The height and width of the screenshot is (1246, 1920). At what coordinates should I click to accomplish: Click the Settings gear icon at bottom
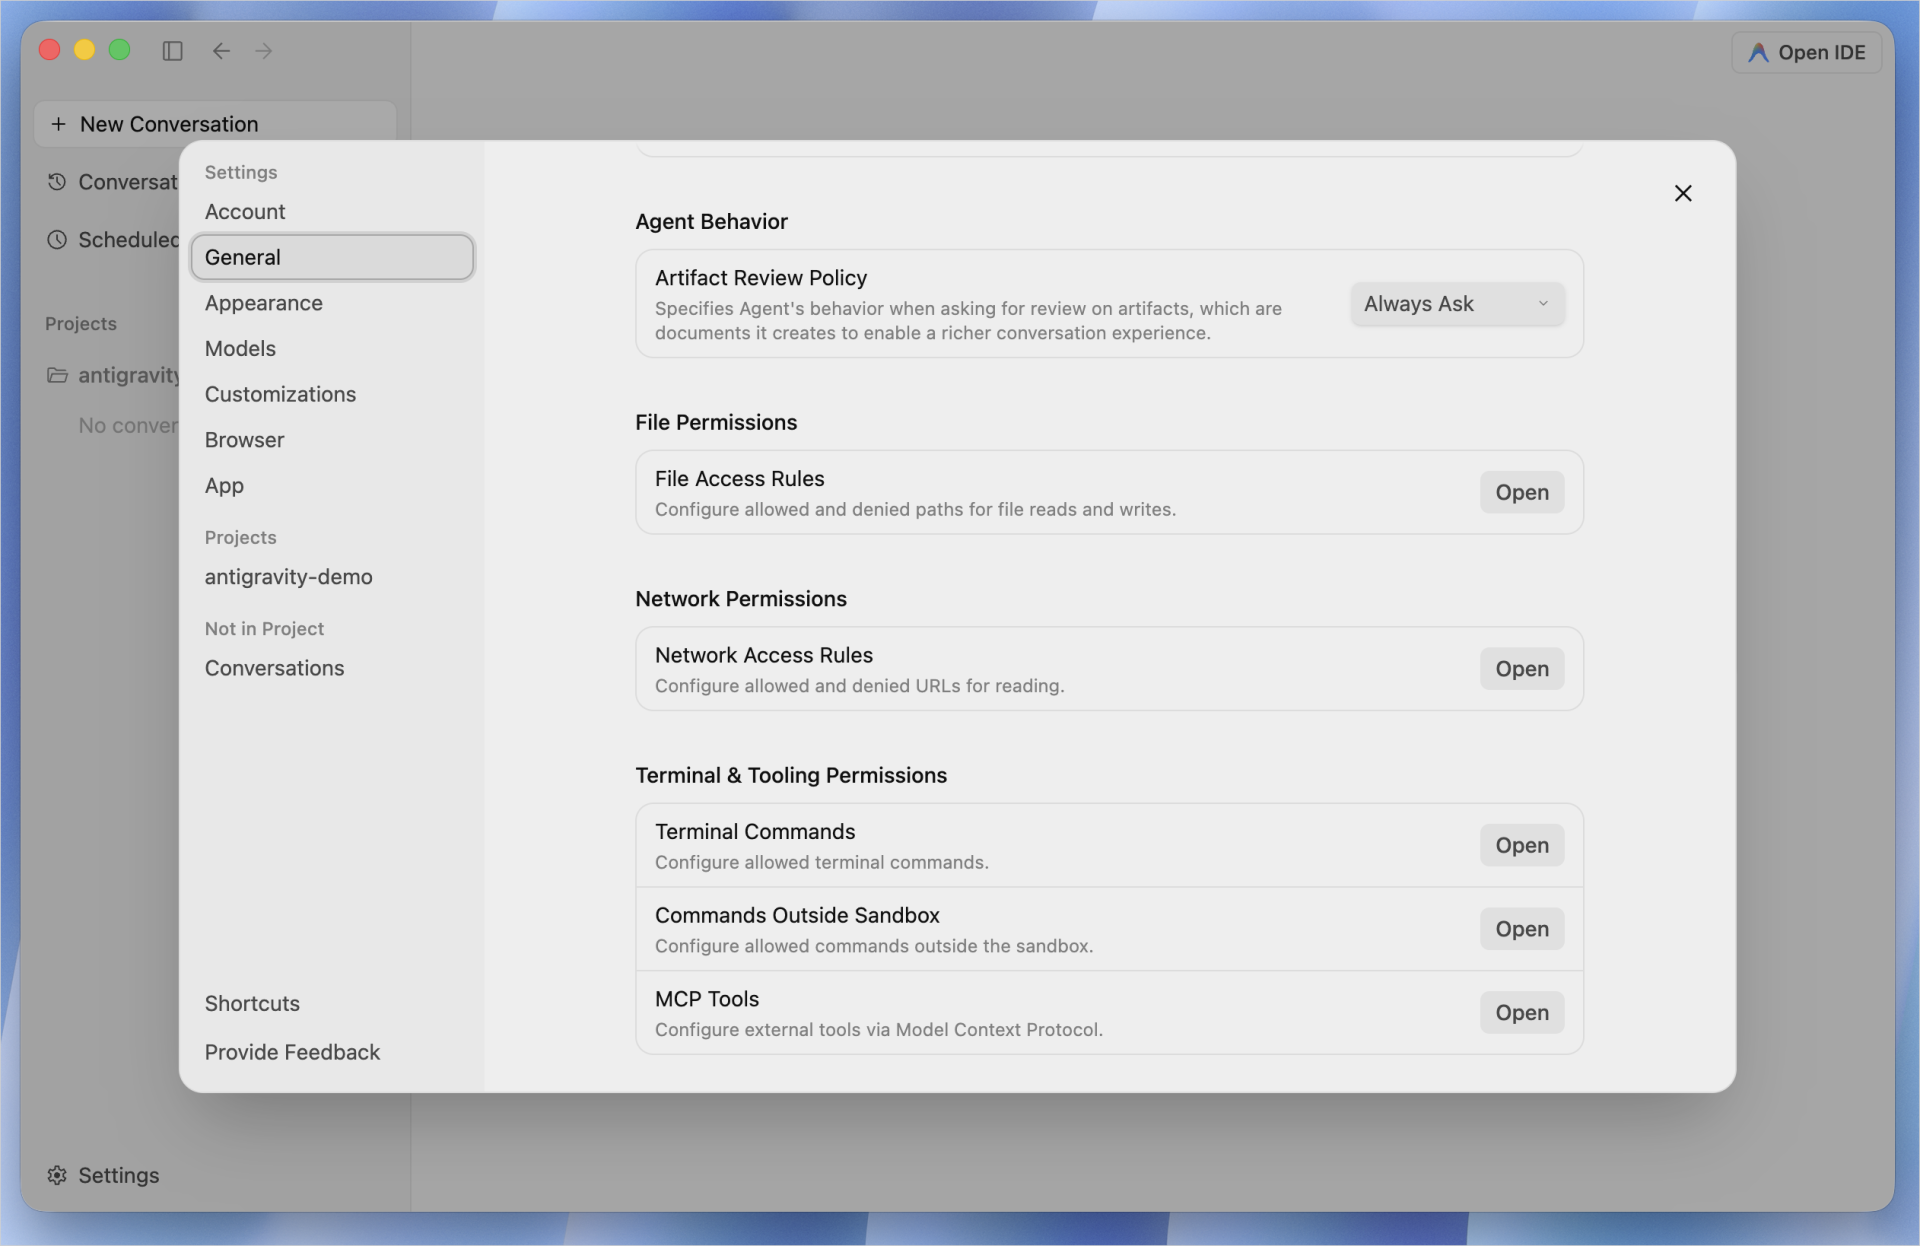point(57,1175)
